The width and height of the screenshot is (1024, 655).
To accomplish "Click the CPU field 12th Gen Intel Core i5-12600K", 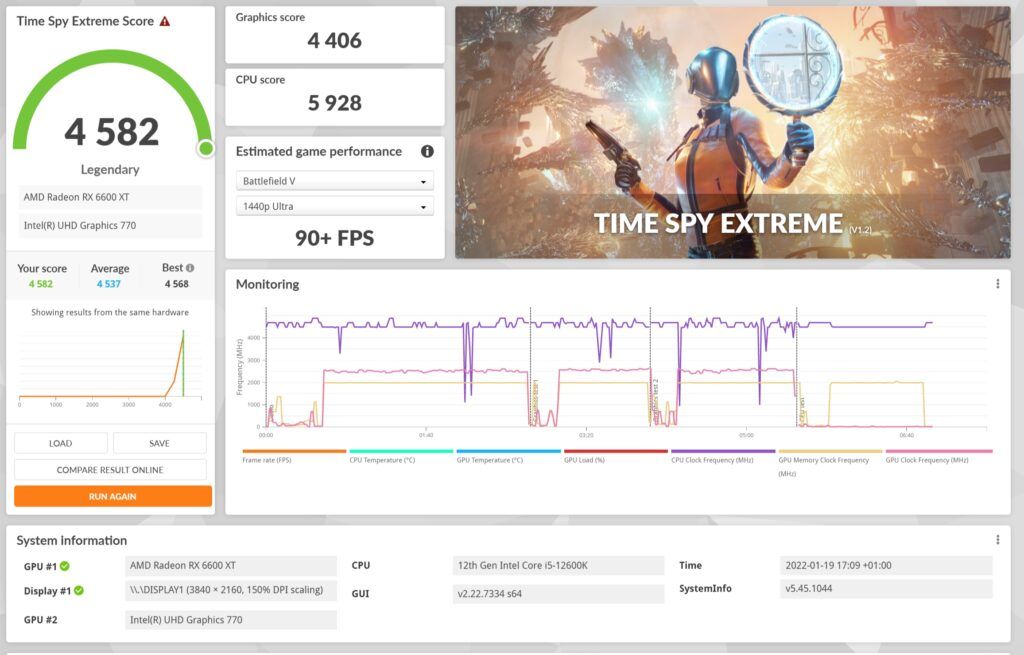I will 558,566.
